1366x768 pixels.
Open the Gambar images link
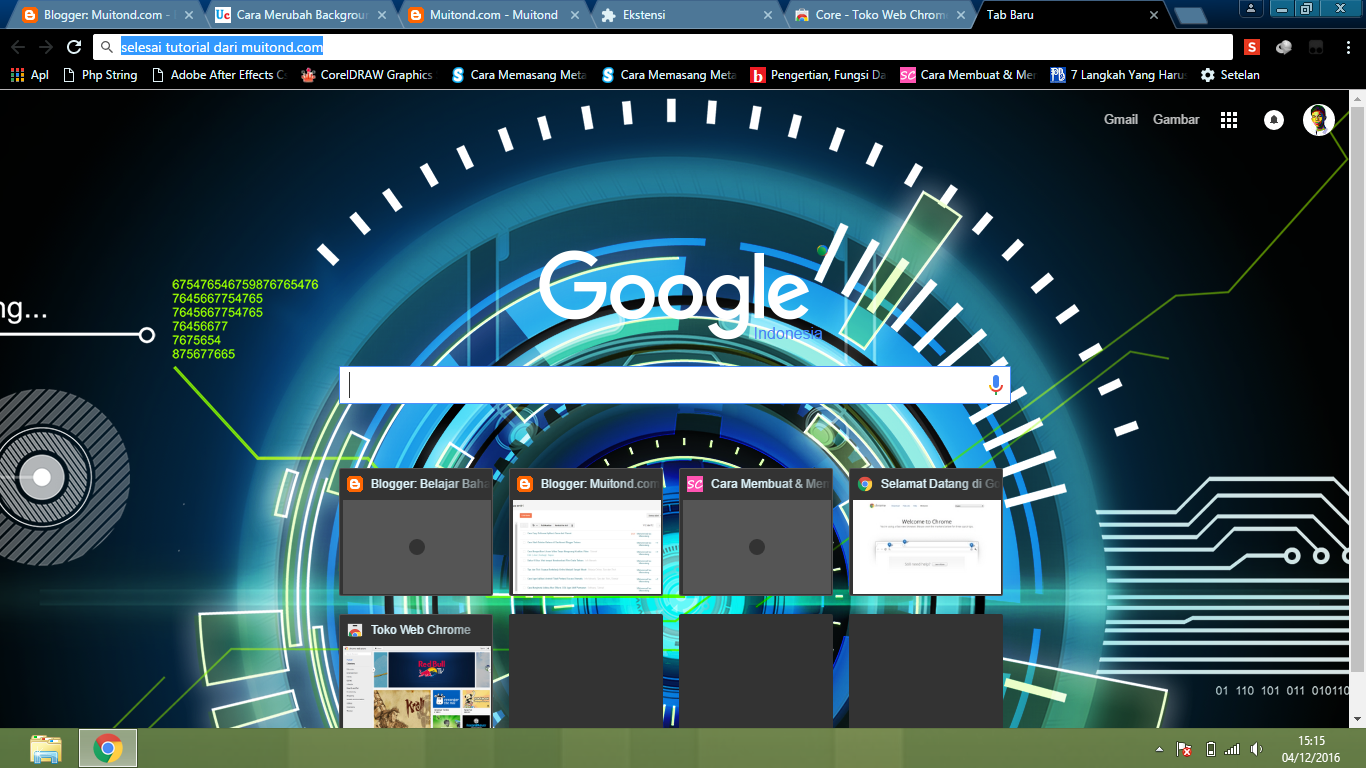[1176, 119]
